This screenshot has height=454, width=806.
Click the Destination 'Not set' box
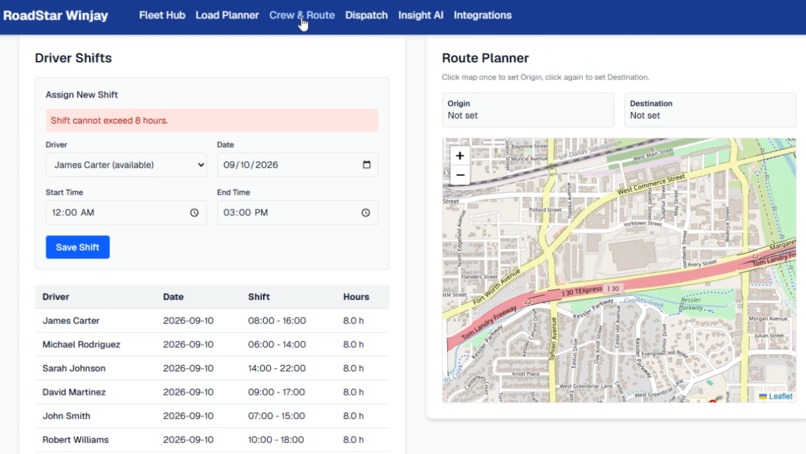(710, 110)
